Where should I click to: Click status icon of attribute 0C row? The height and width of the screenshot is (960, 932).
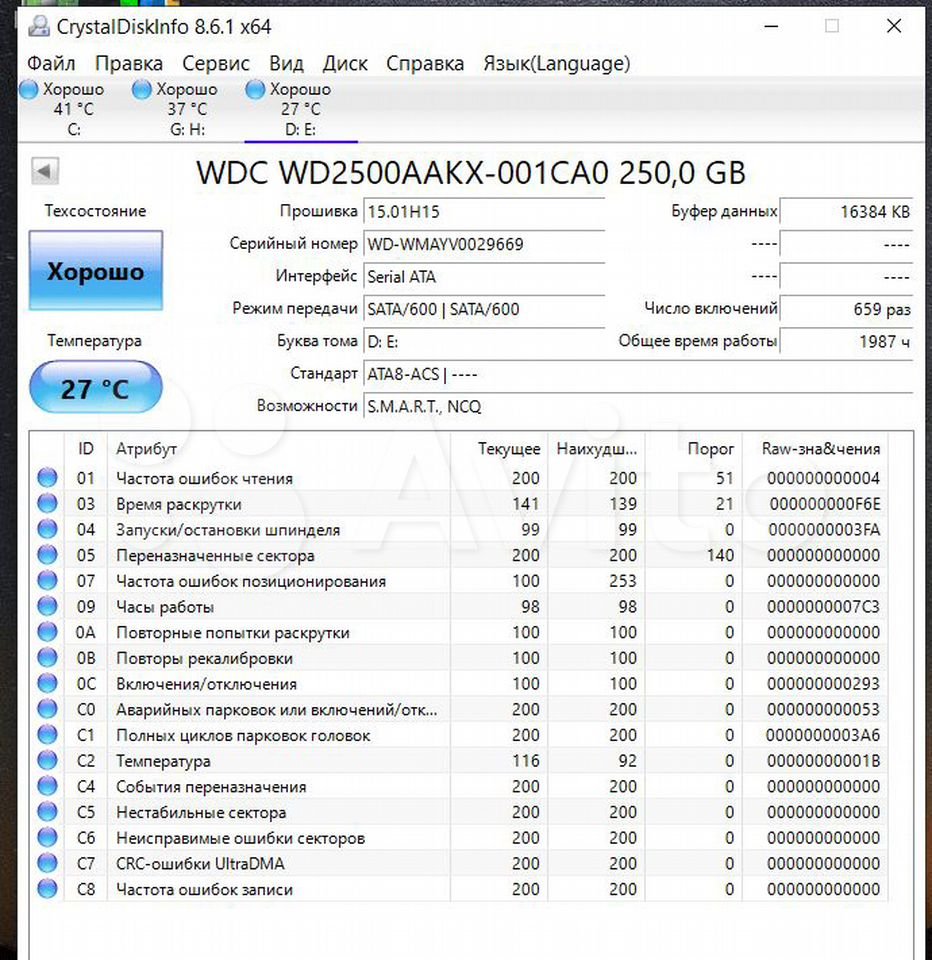(47, 683)
